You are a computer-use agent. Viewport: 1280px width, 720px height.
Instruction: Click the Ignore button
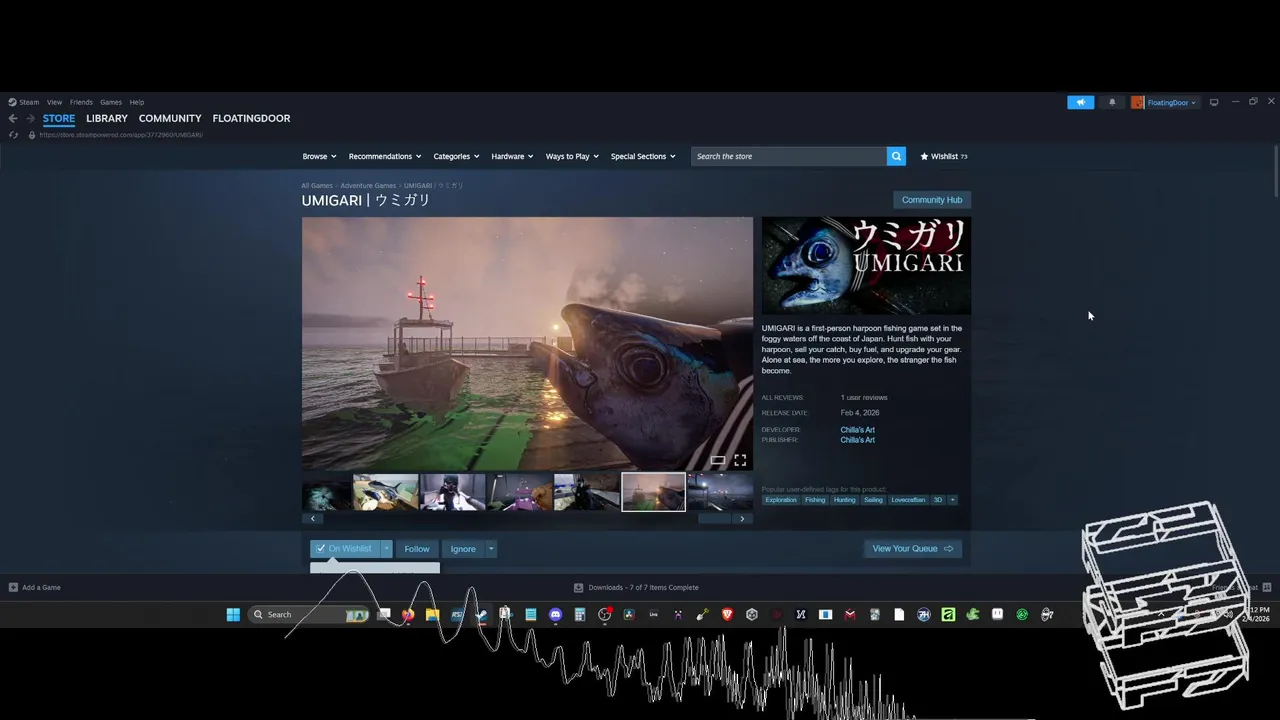tap(463, 548)
